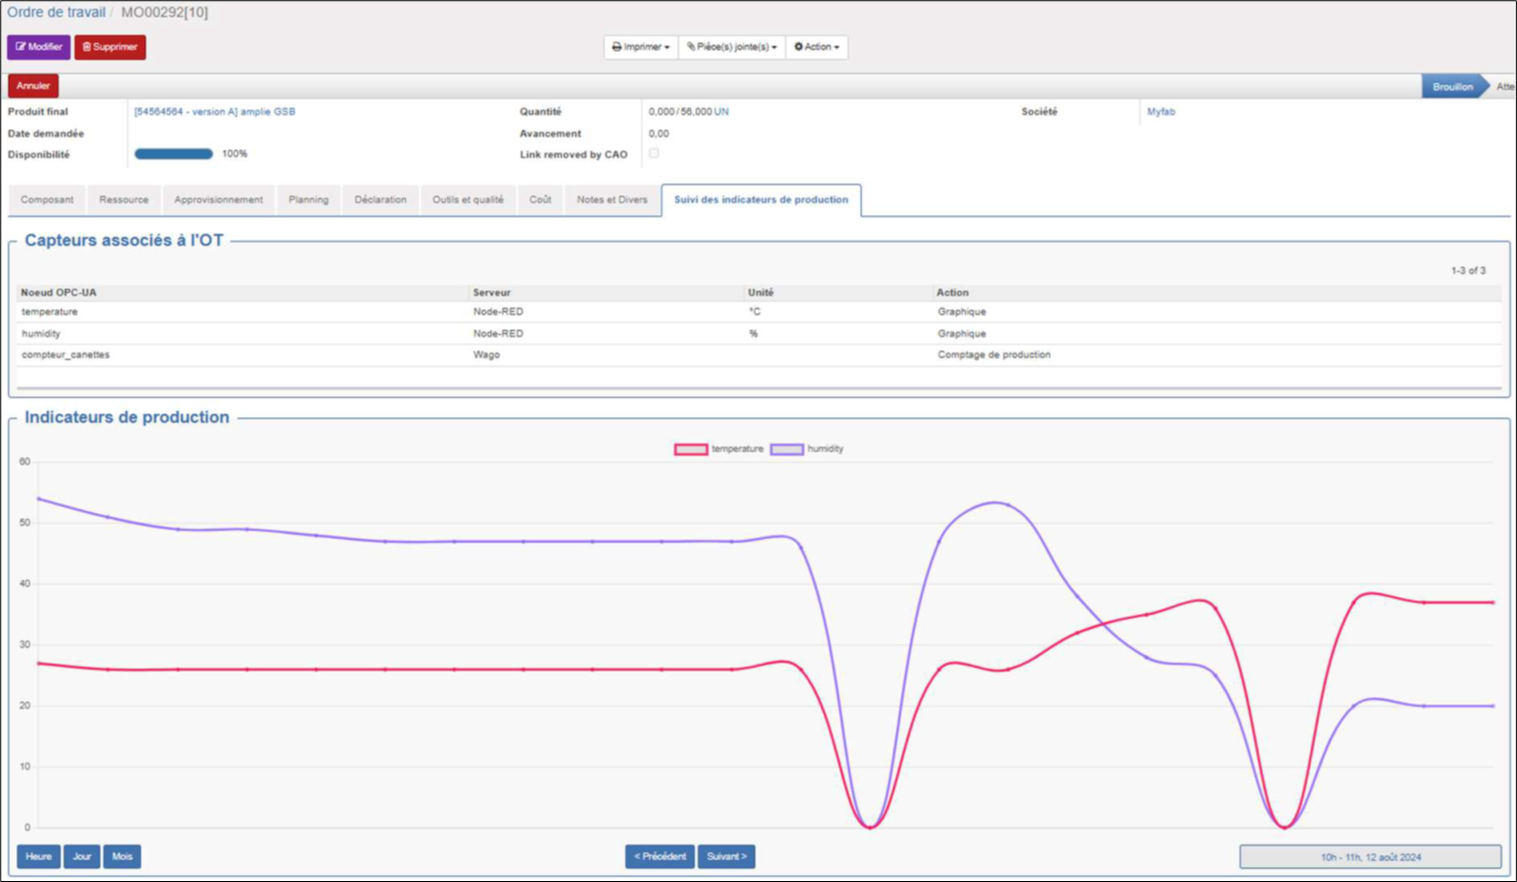Select the Coût tab

540,200
